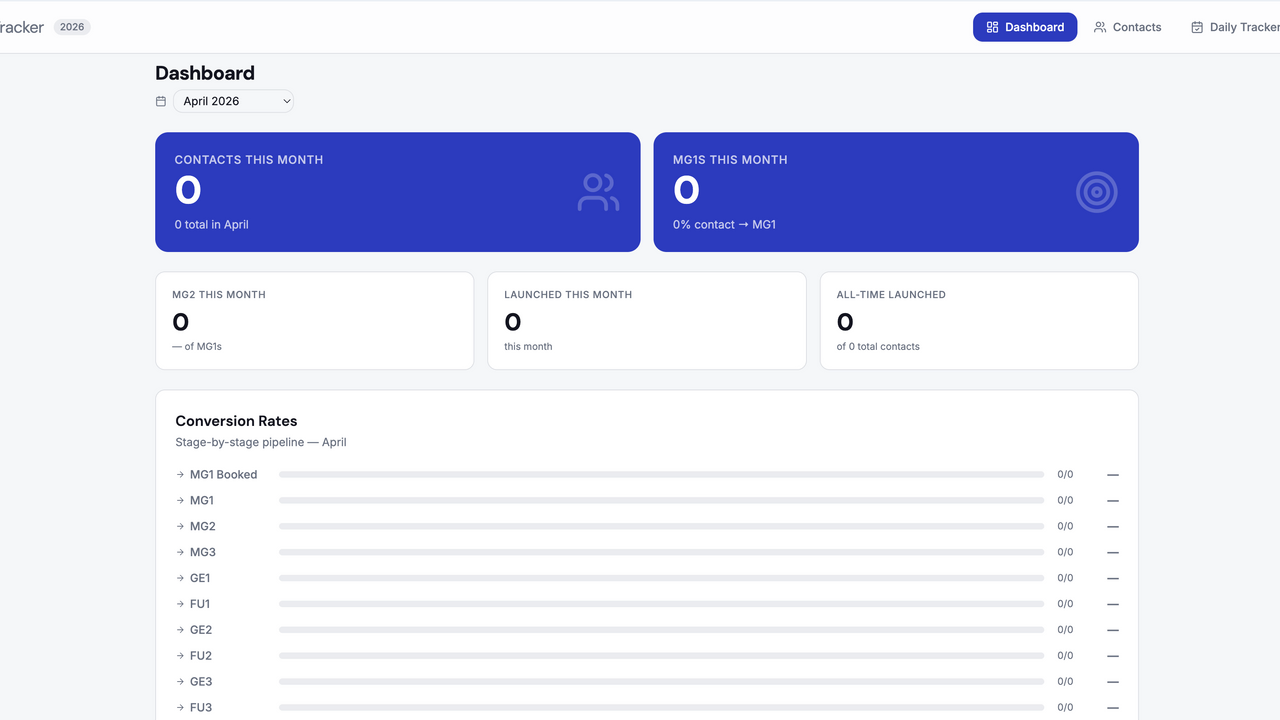Click the arrow icon beside FU1
The width and height of the screenshot is (1280, 720).
(x=180, y=605)
